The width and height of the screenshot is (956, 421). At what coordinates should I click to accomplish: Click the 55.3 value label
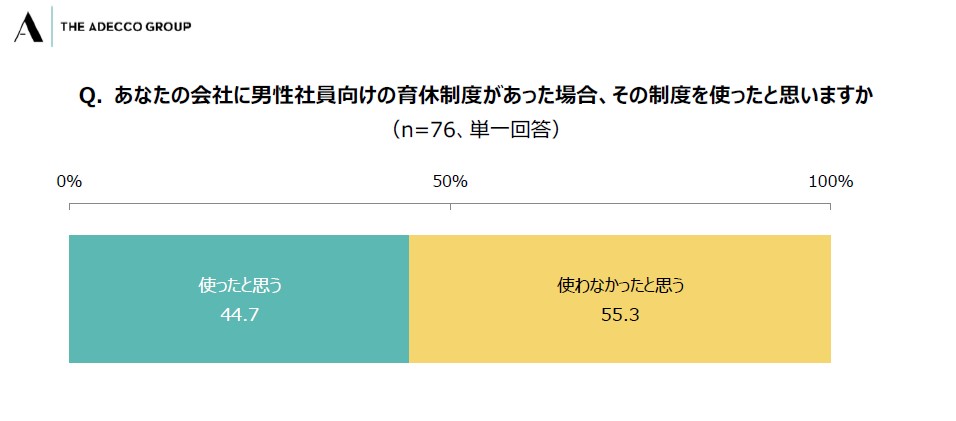coord(620,316)
